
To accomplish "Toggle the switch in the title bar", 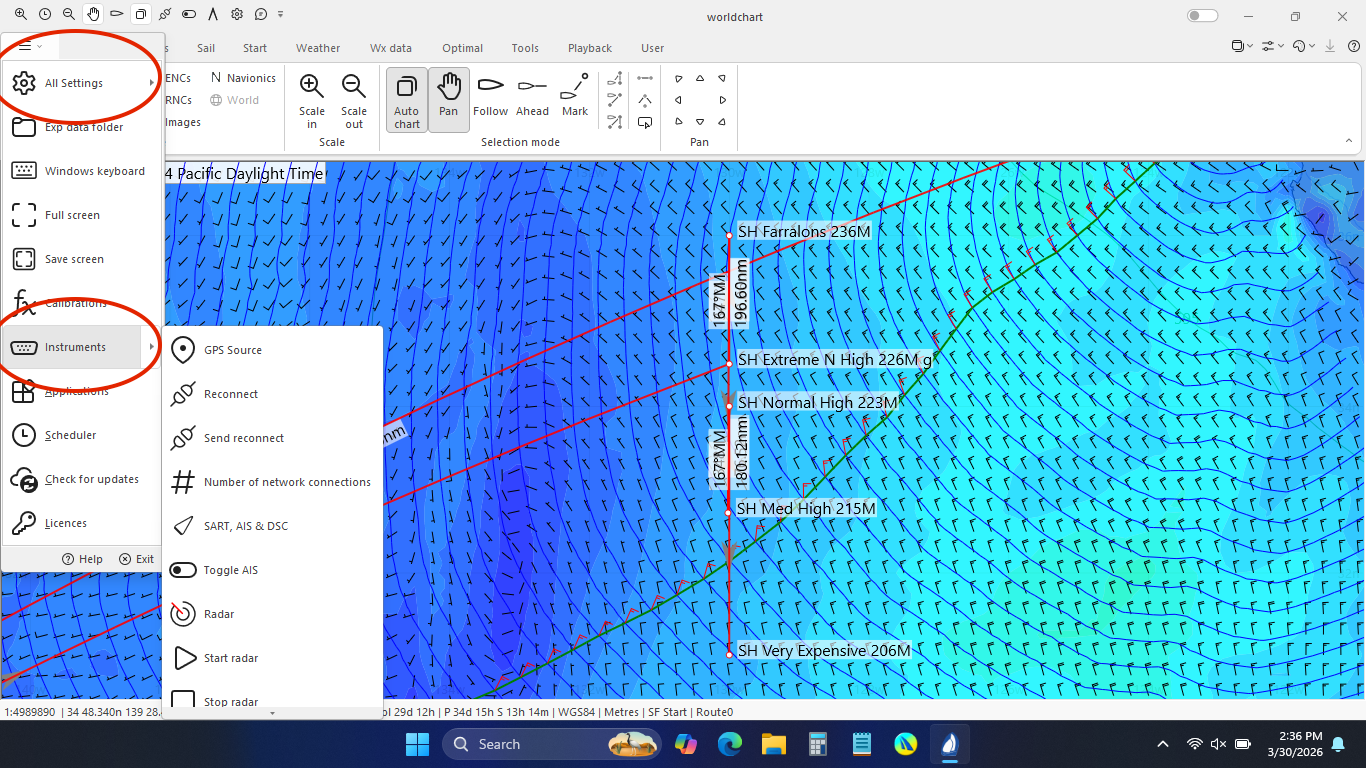I will [1202, 16].
